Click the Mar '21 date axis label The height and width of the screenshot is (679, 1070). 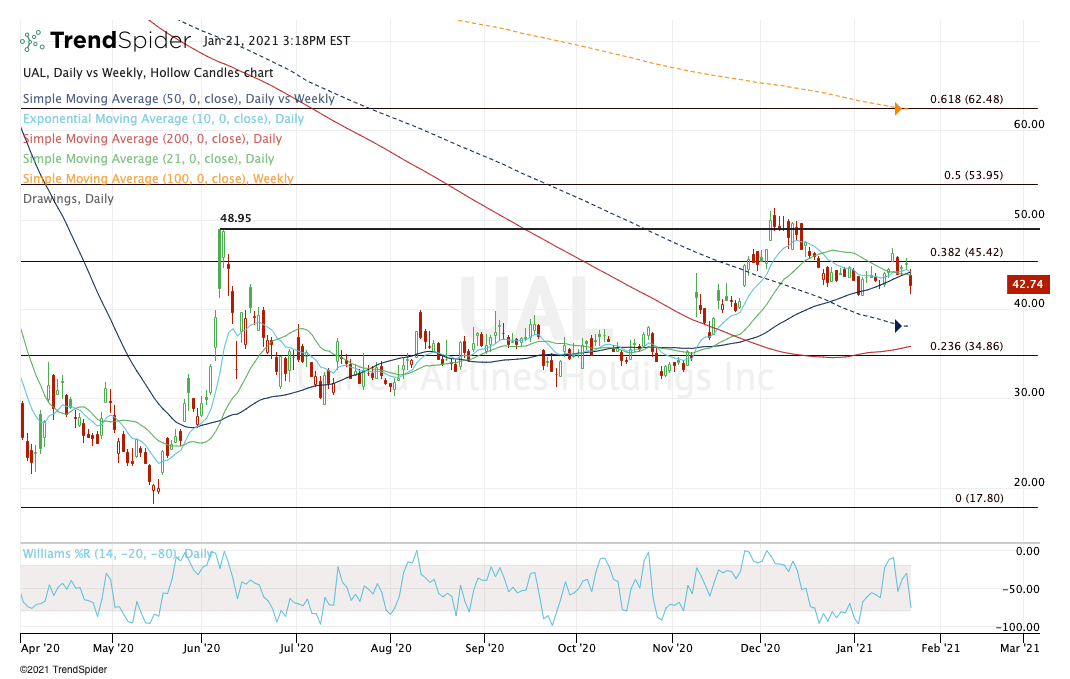1020,648
